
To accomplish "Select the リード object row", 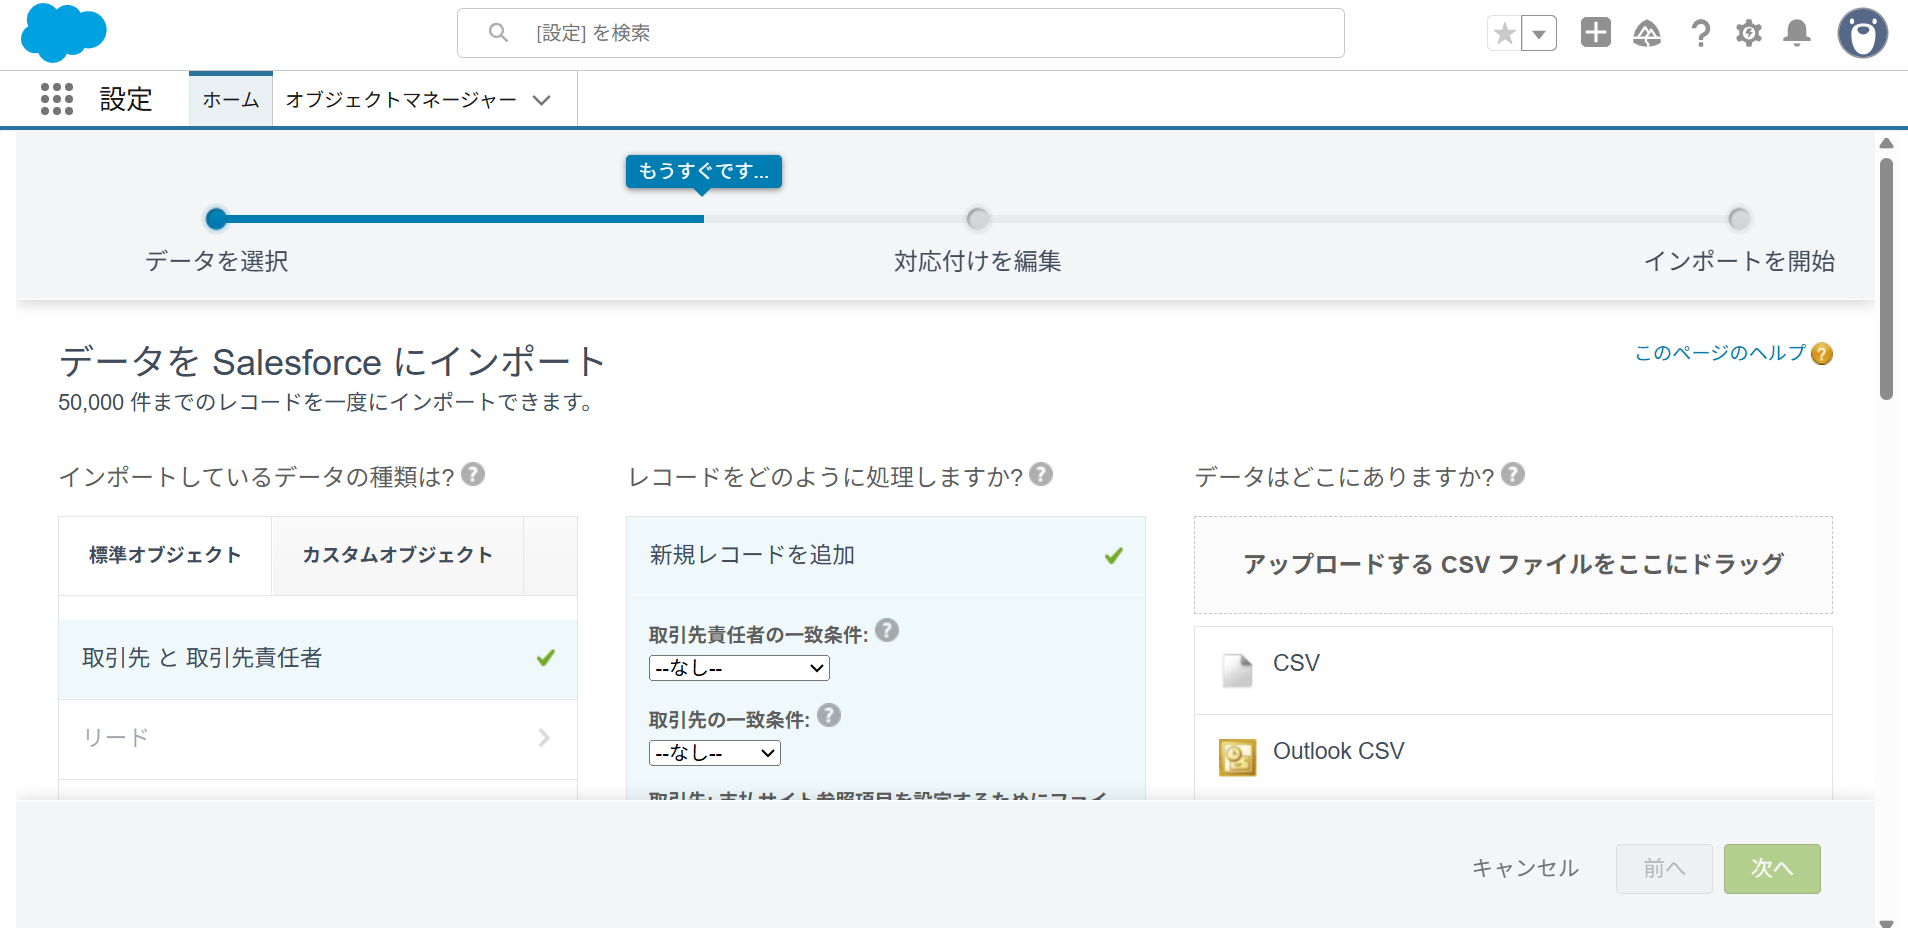I will tap(318, 739).
